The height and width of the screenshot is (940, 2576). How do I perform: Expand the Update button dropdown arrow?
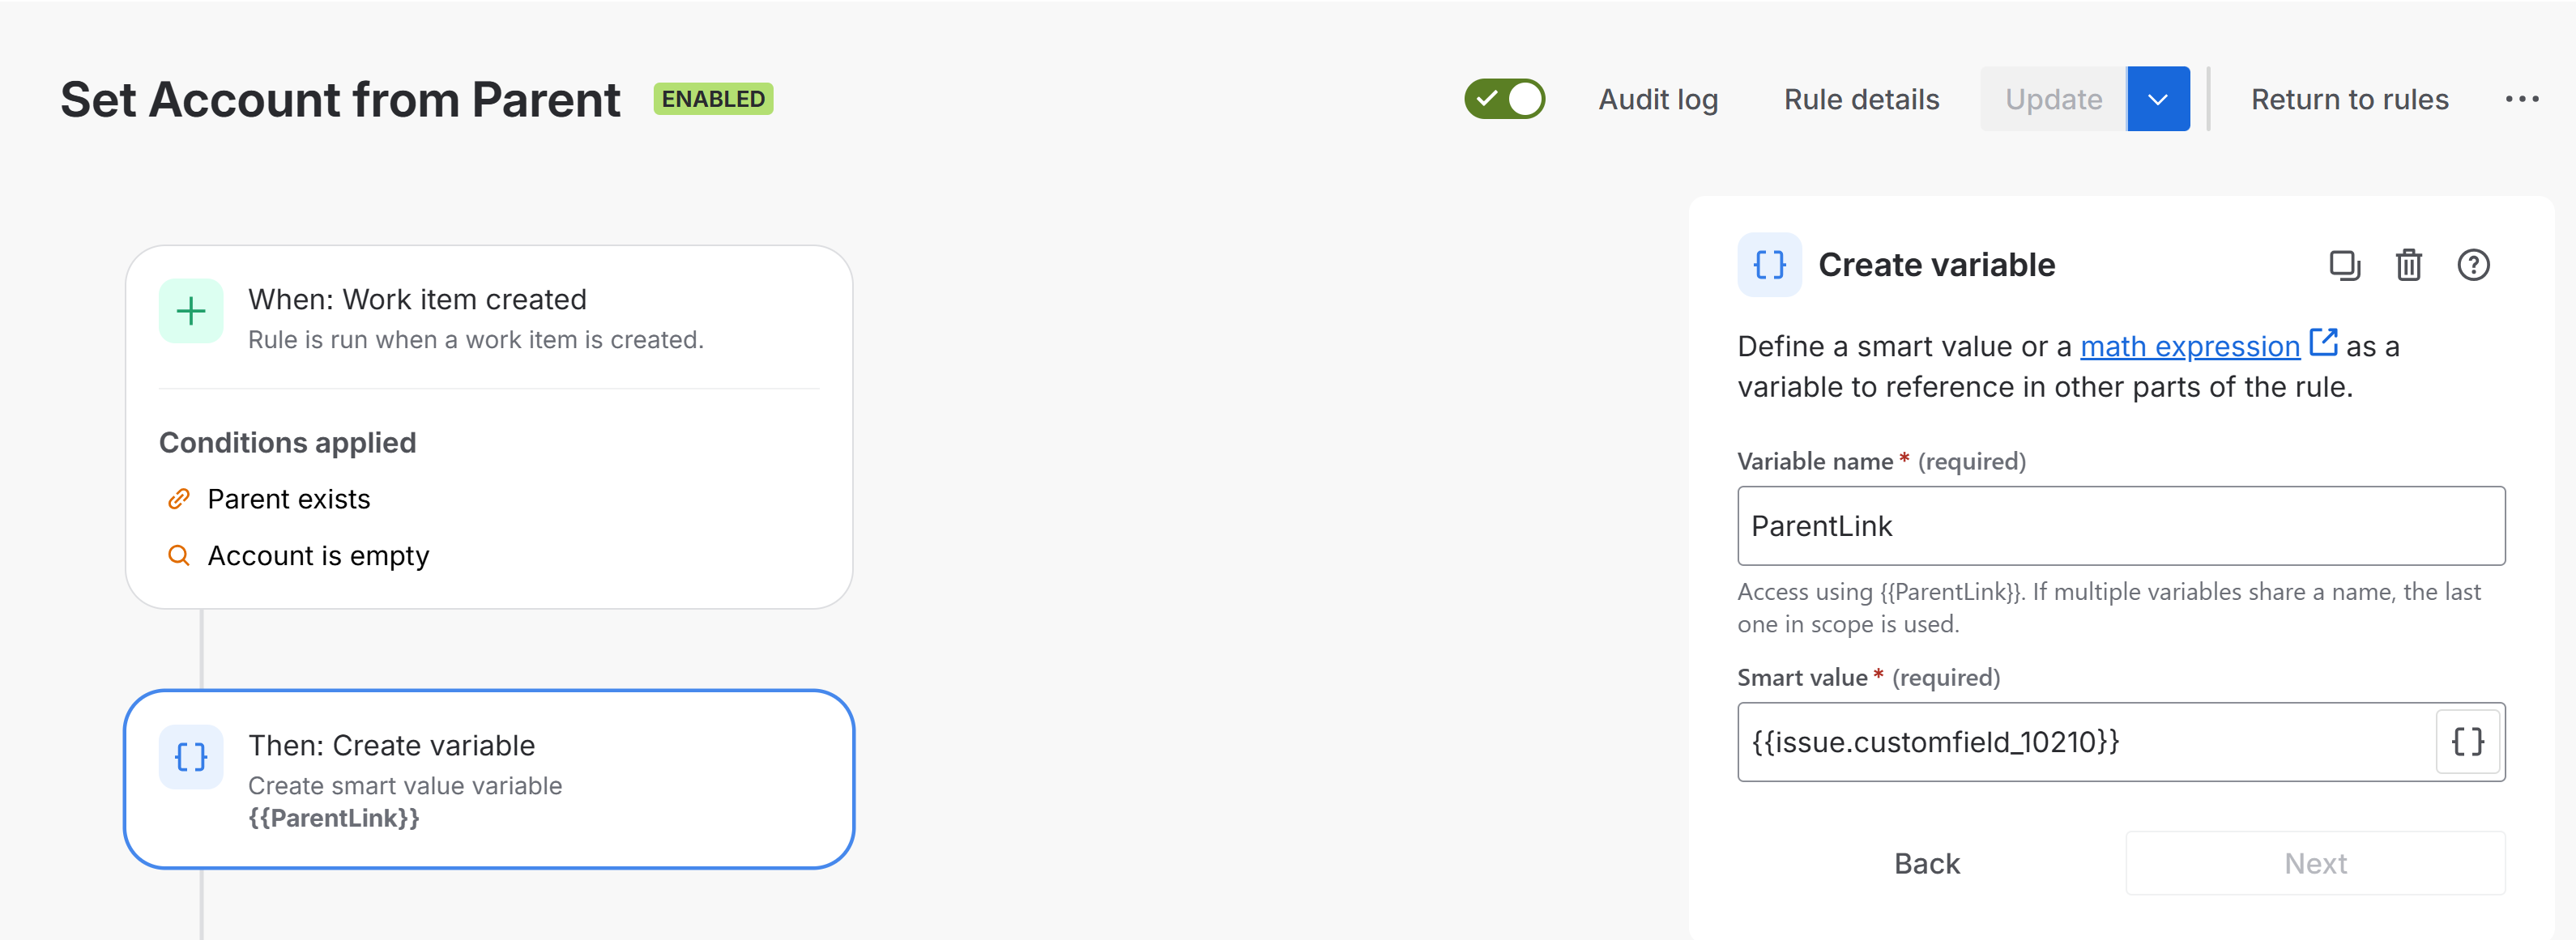(2158, 99)
